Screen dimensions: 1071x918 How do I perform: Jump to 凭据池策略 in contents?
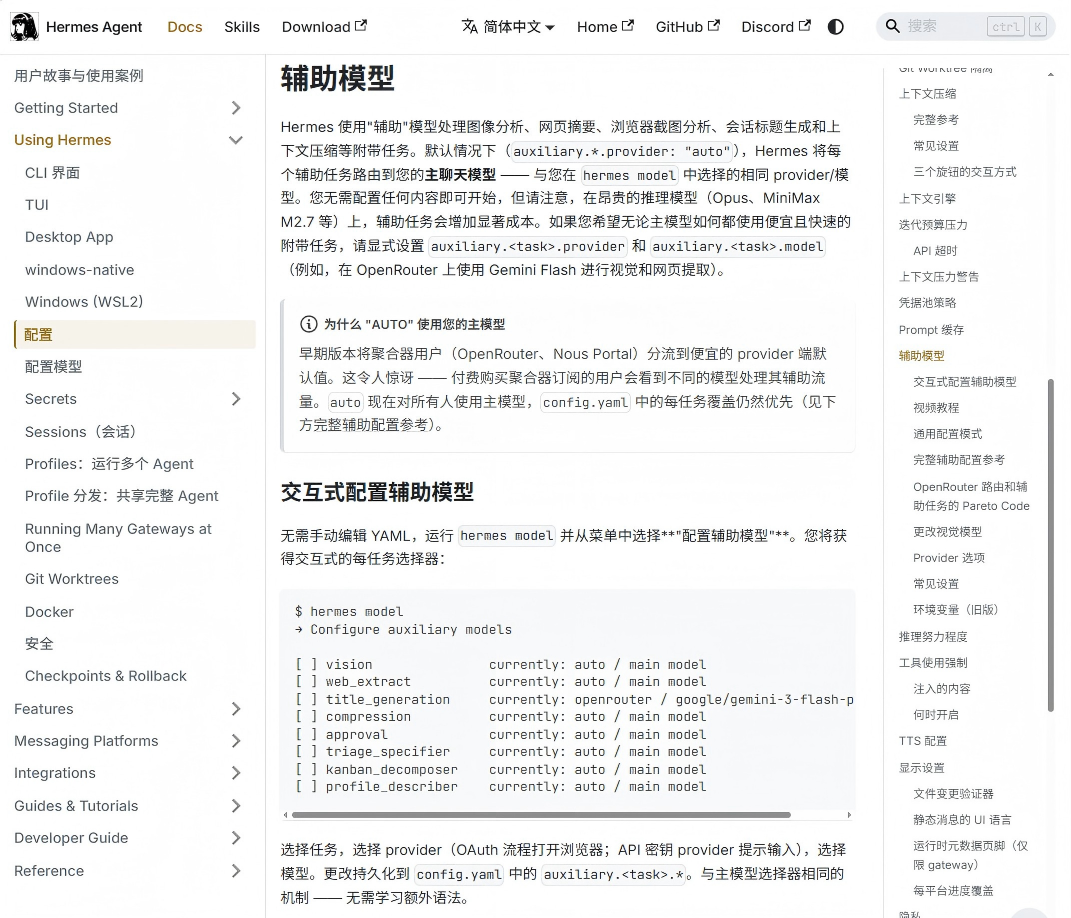click(927, 303)
